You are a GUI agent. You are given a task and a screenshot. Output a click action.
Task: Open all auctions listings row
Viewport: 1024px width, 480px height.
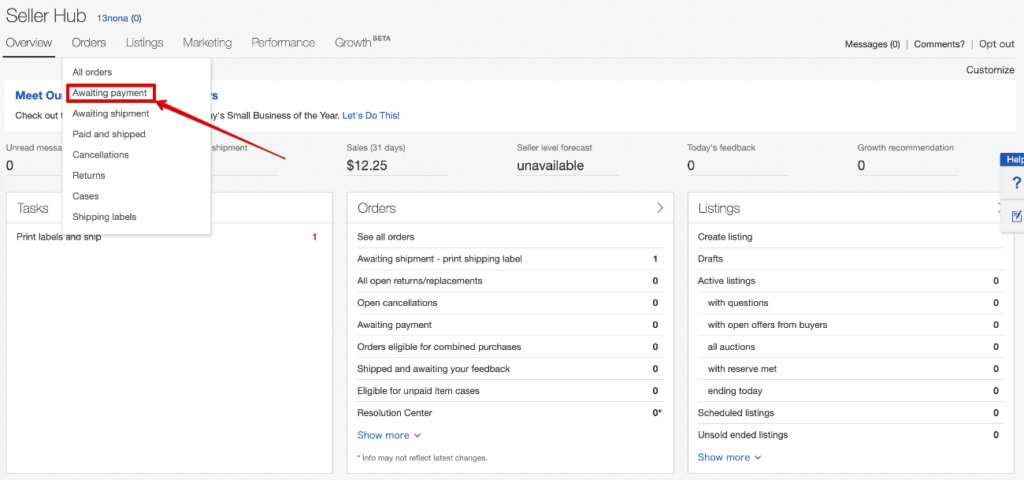[853, 347]
